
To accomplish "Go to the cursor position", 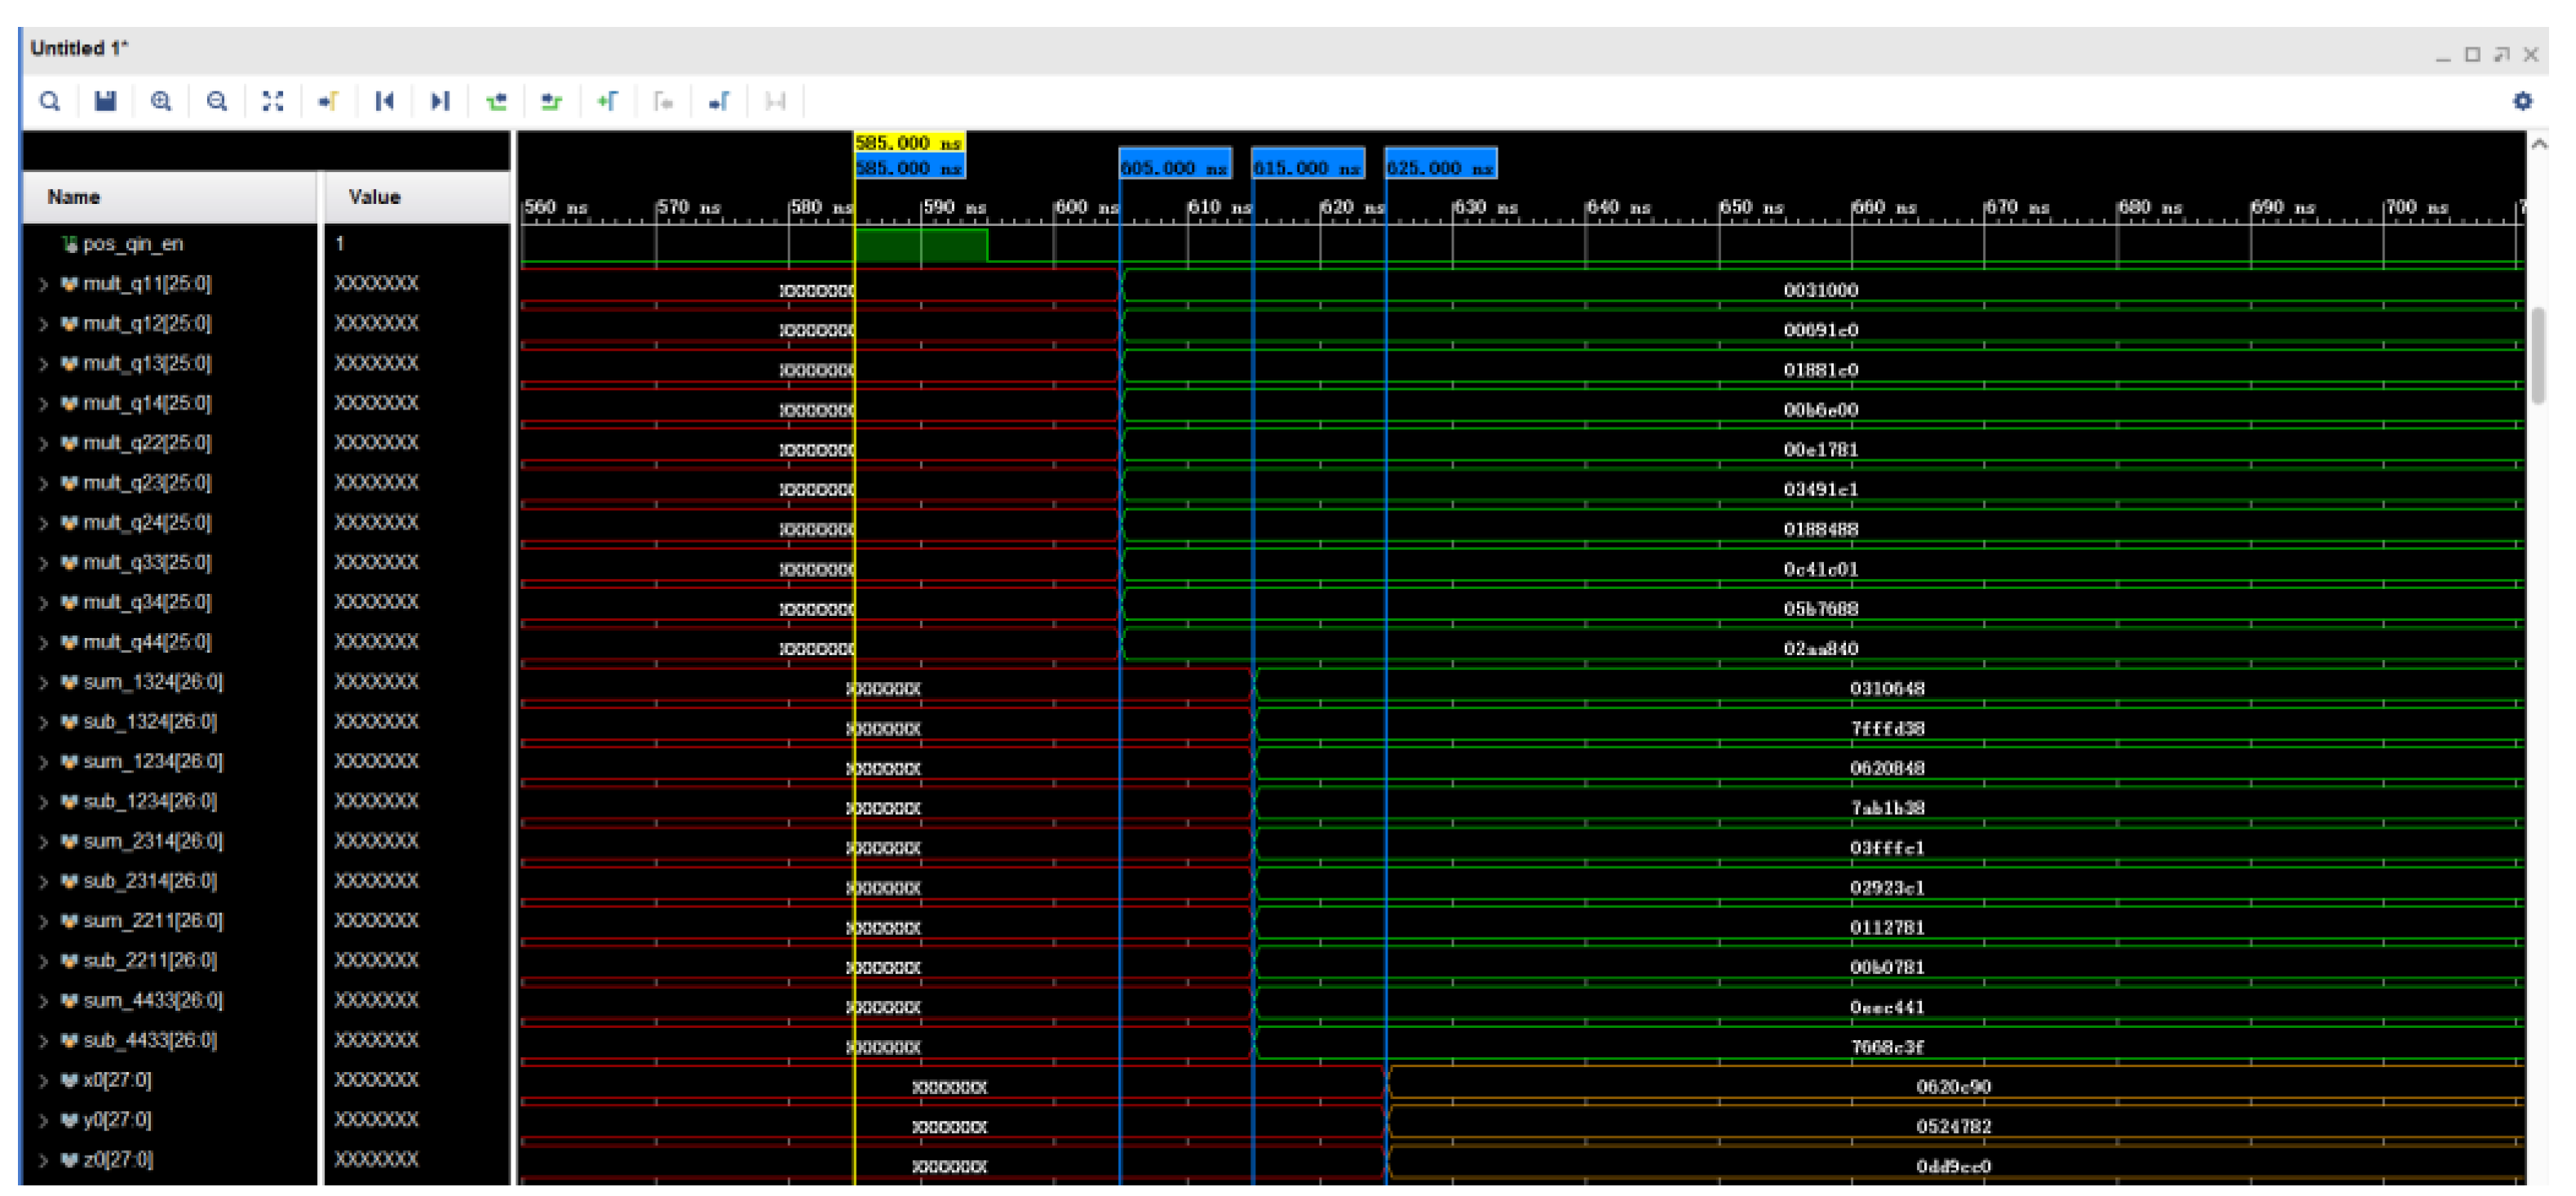I will [x=328, y=101].
